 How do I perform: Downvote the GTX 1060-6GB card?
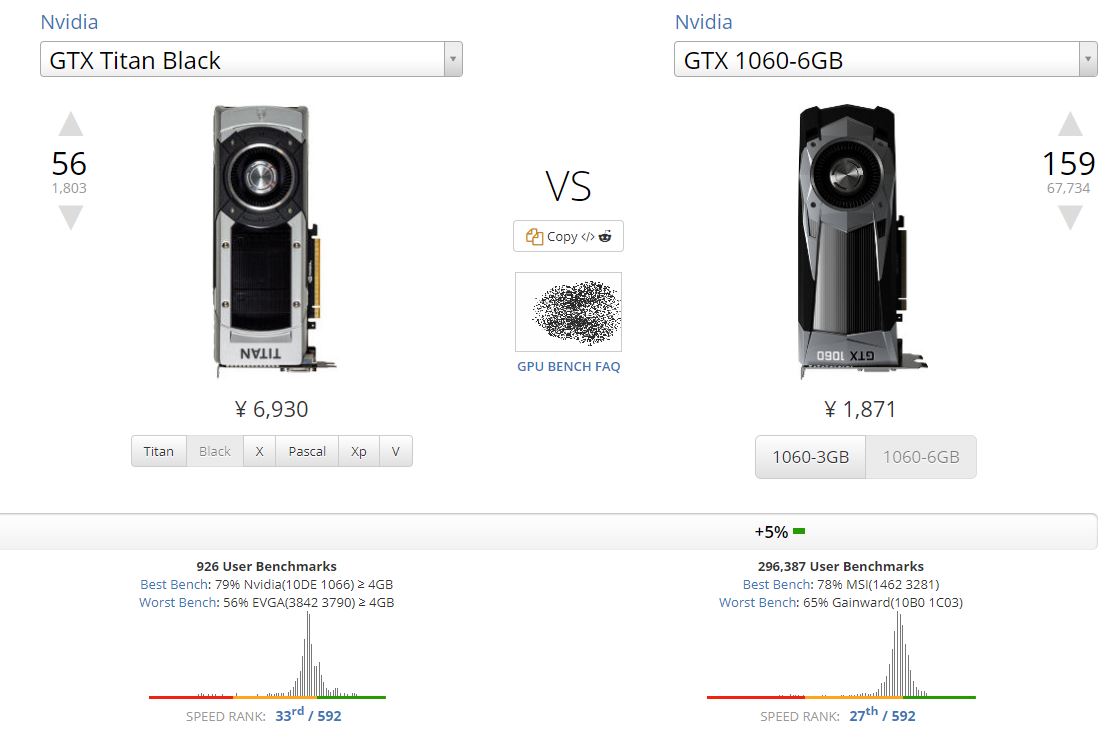click(x=1070, y=217)
